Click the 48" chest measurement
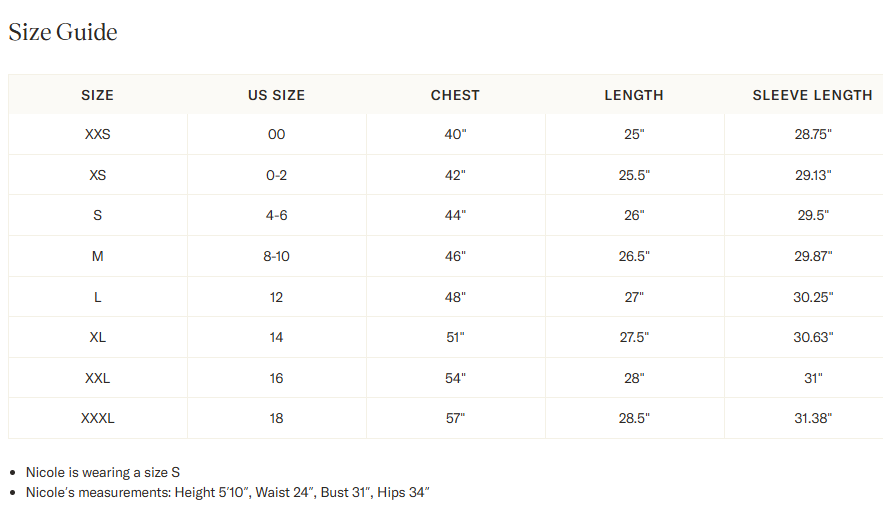This screenshot has width=883, height=525. coord(455,297)
